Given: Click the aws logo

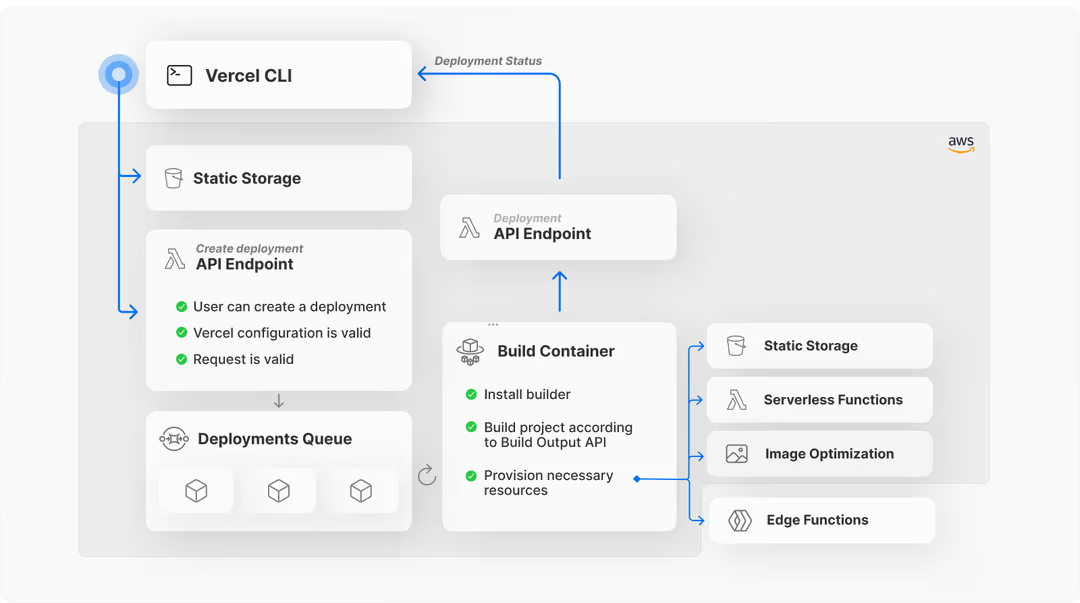Looking at the screenshot, I should coord(961,143).
